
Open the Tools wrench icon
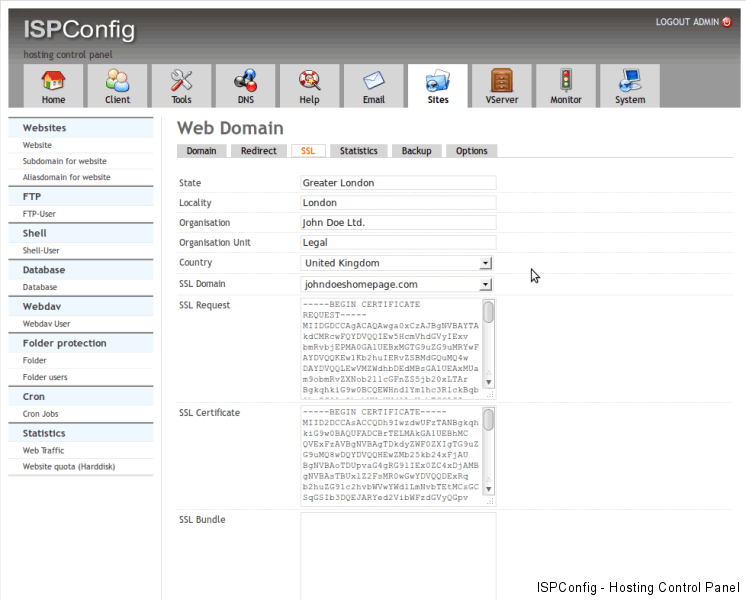coord(181,81)
